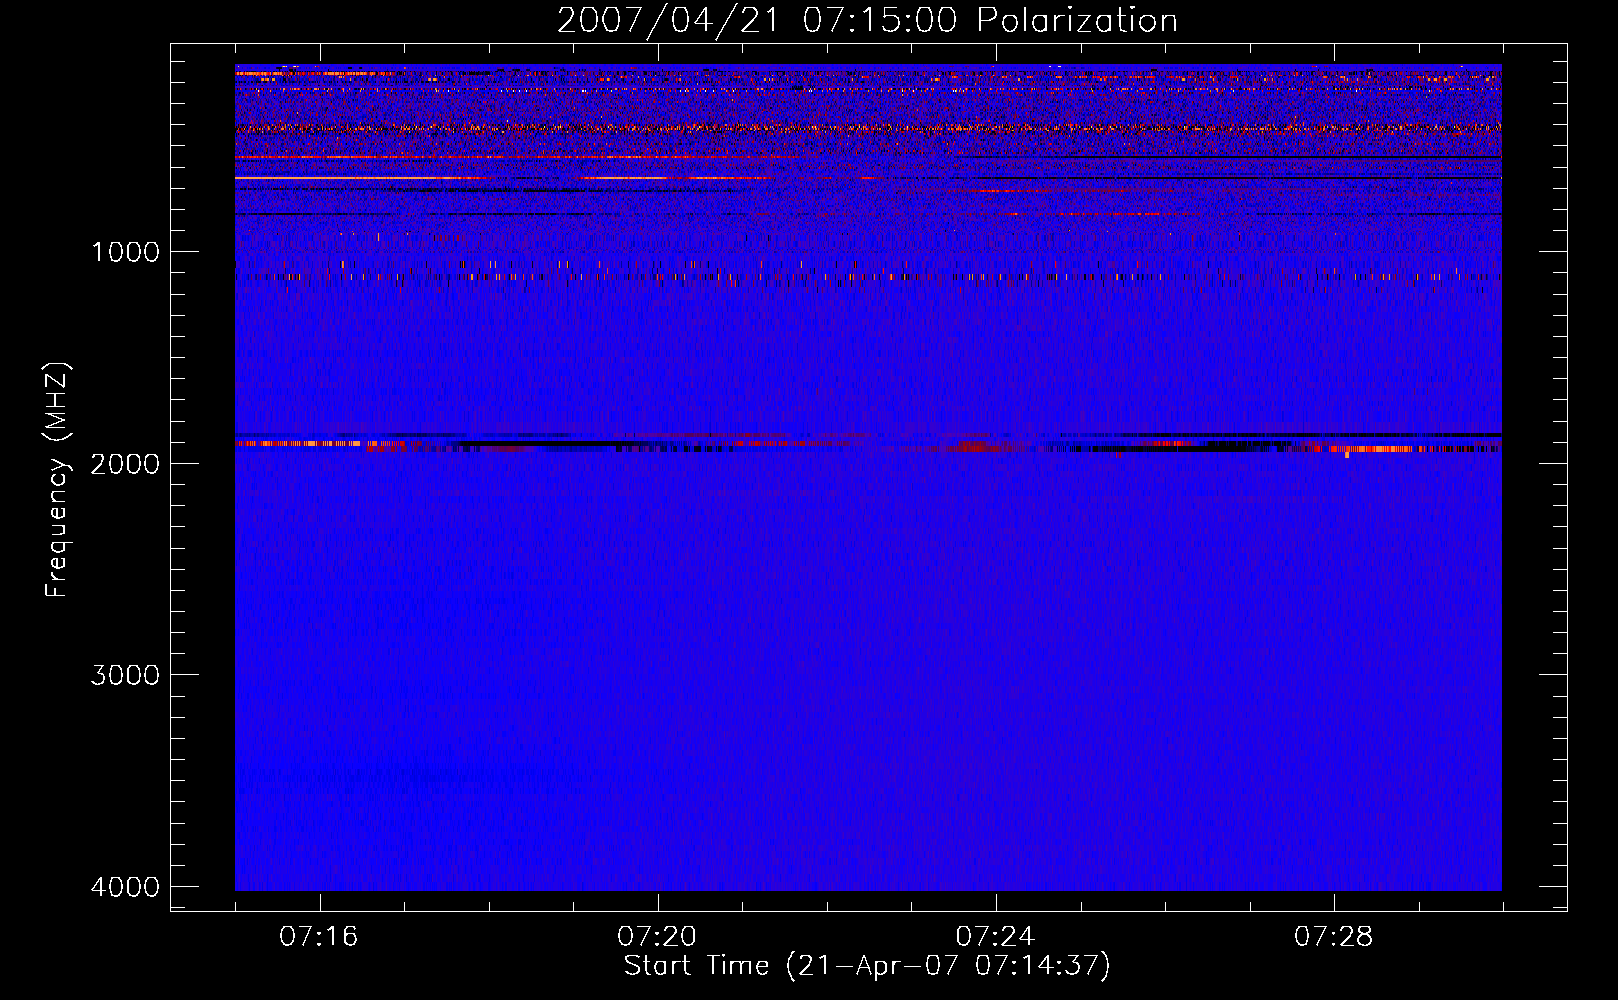Click the red-black emission band near 2000 MHz
The width and height of the screenshot is (1618, 1000).
[868, 444]
